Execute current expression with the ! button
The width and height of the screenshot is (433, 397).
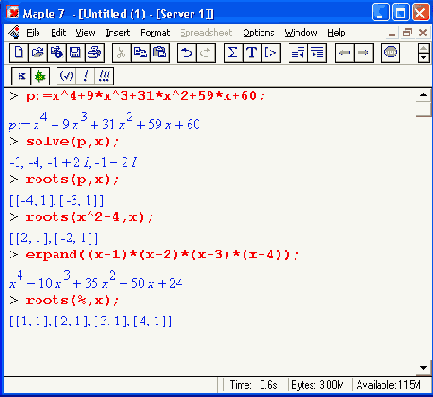(85, 76)
